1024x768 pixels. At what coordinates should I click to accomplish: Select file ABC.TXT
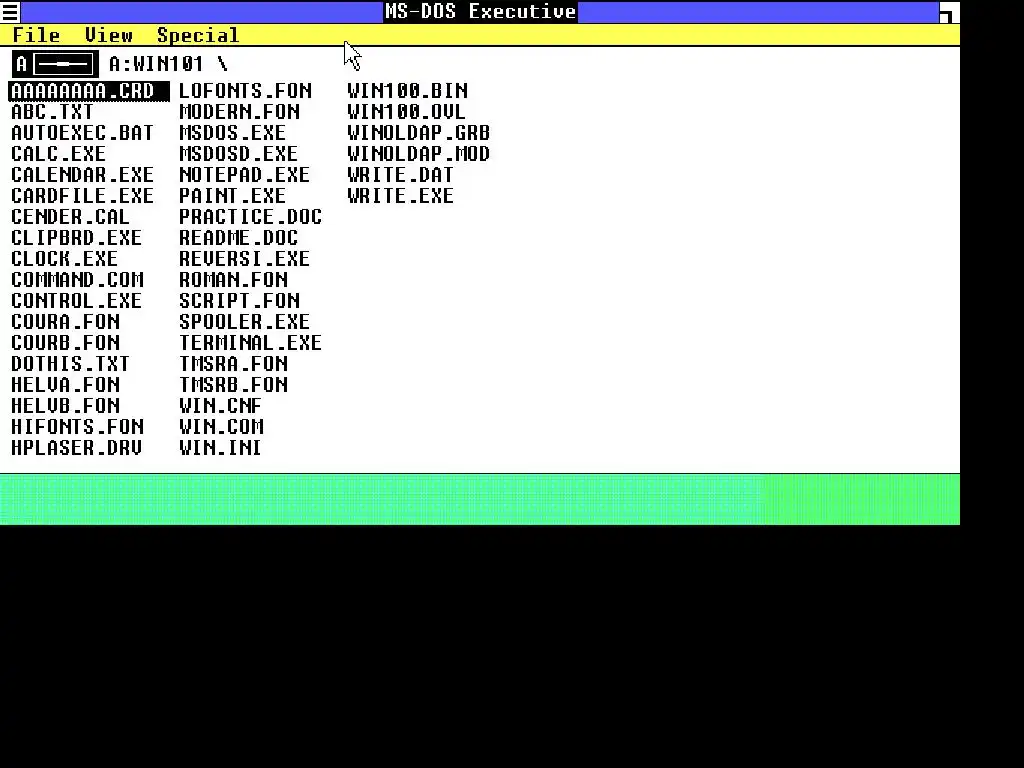[x=52, y=112]
